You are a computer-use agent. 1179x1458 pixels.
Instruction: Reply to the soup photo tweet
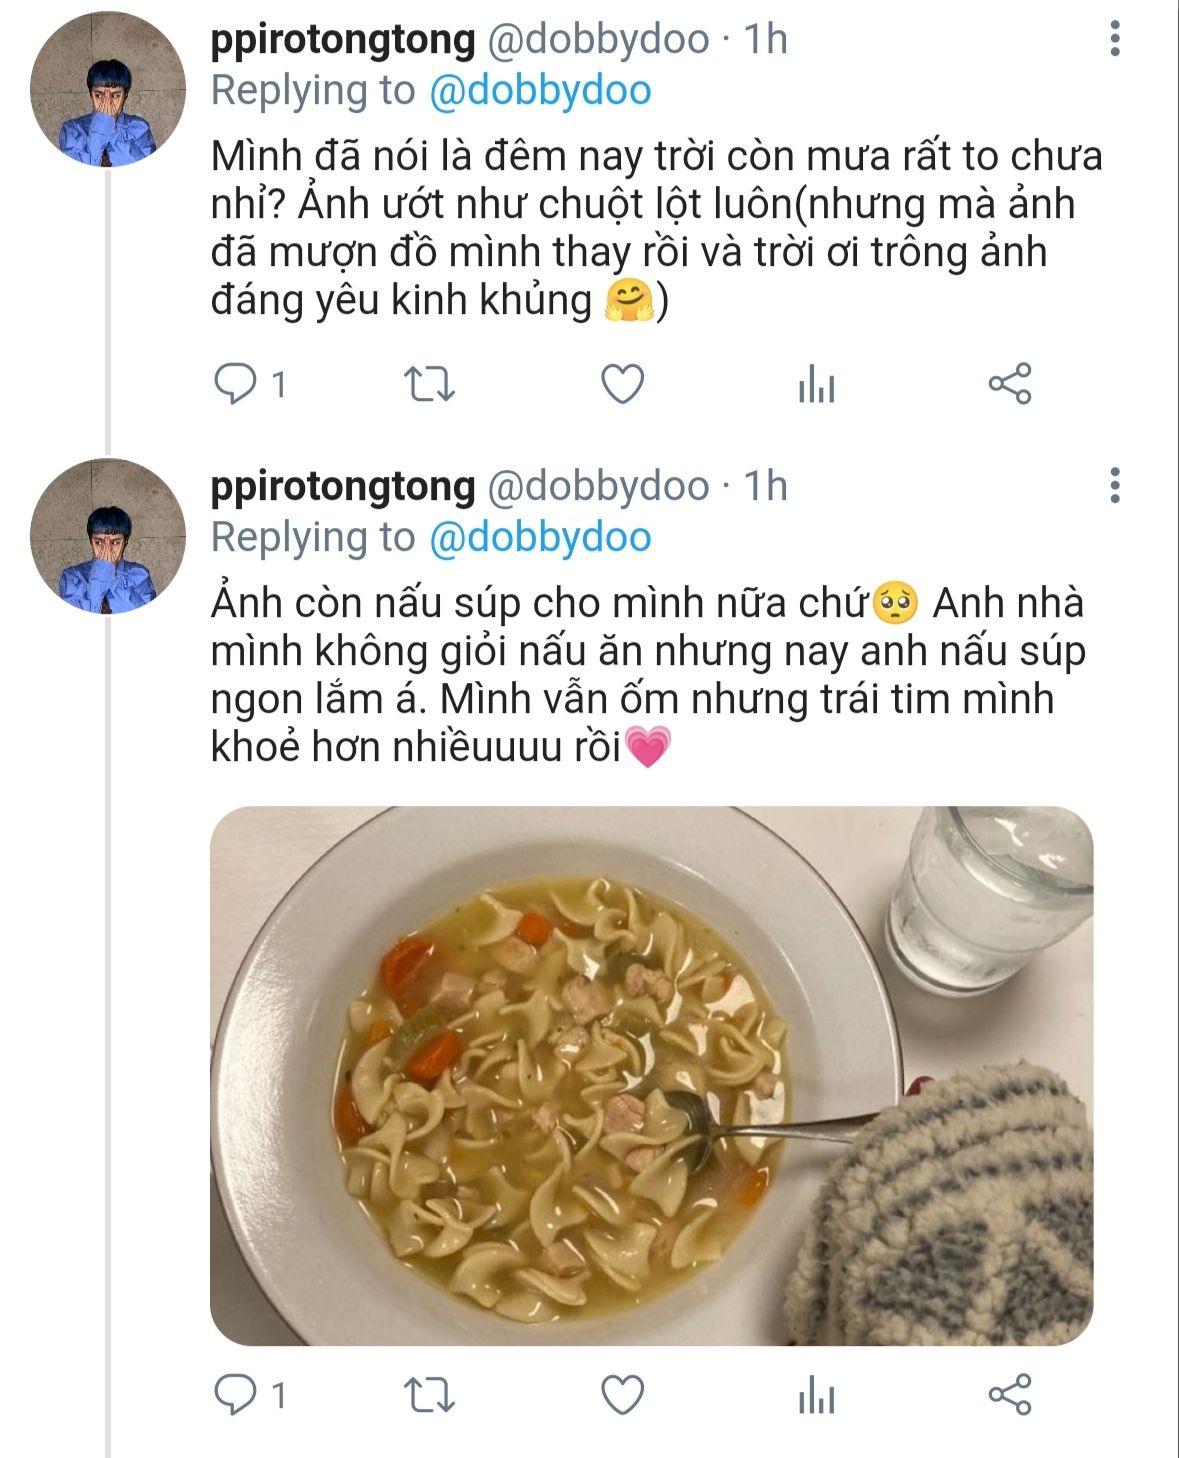click(236, 1395)
